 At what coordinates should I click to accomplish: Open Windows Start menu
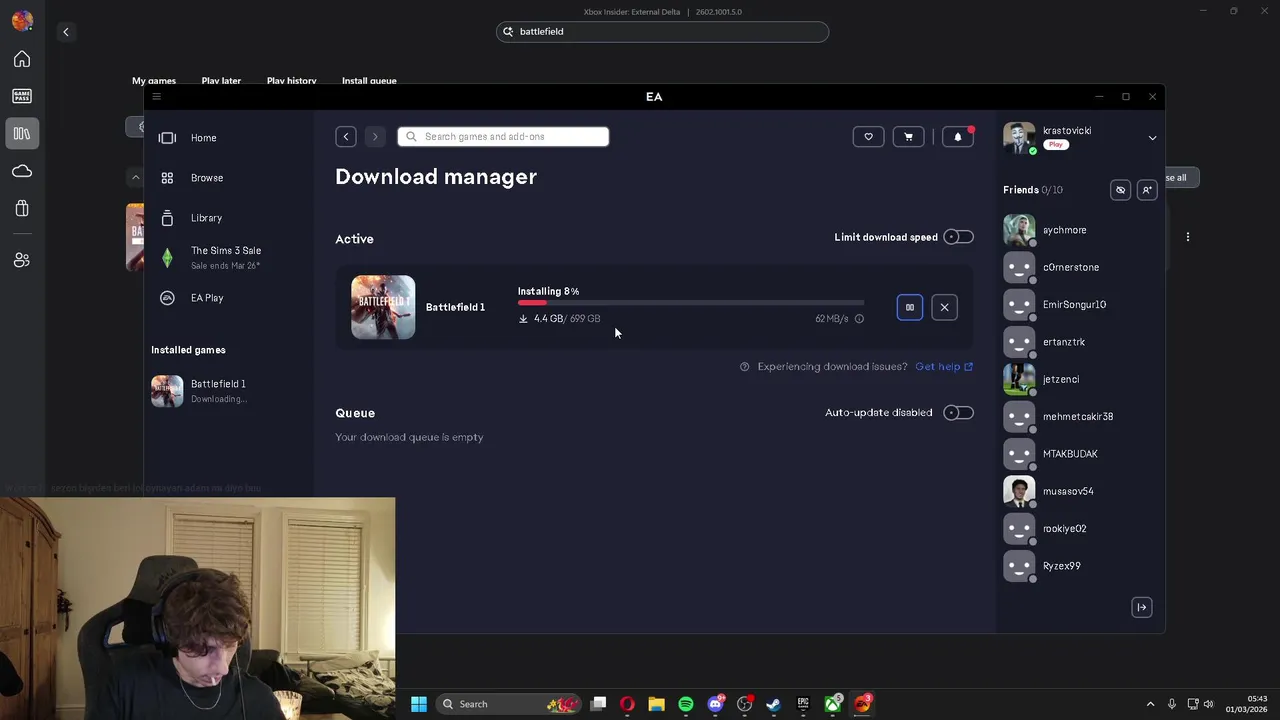[x=419, y=704]
